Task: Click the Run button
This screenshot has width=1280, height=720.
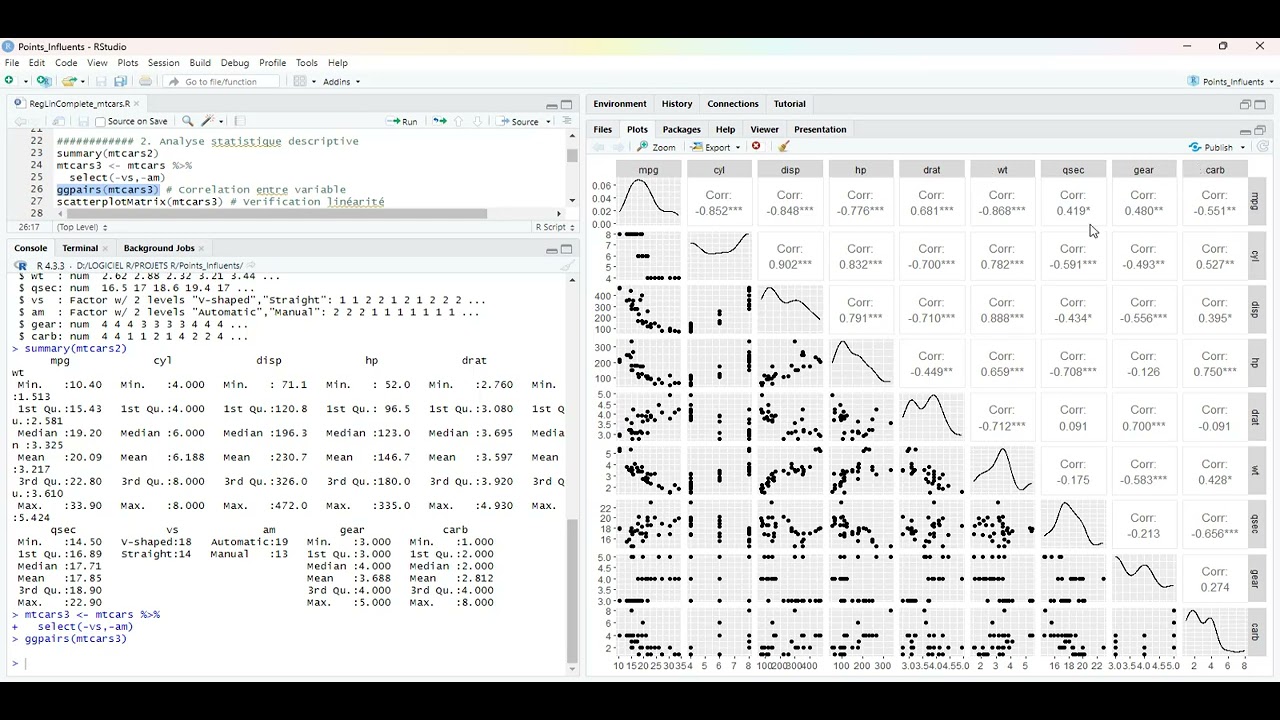Action: (403, 121)
